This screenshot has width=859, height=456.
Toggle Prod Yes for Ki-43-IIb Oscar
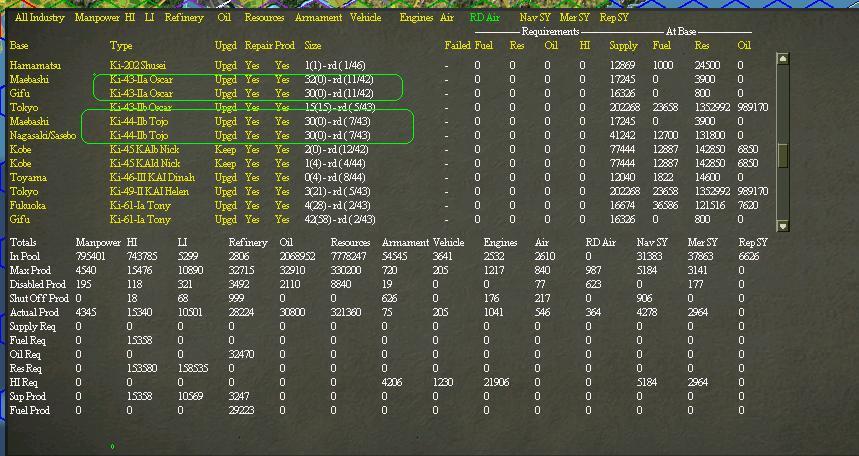click(282, 107)
